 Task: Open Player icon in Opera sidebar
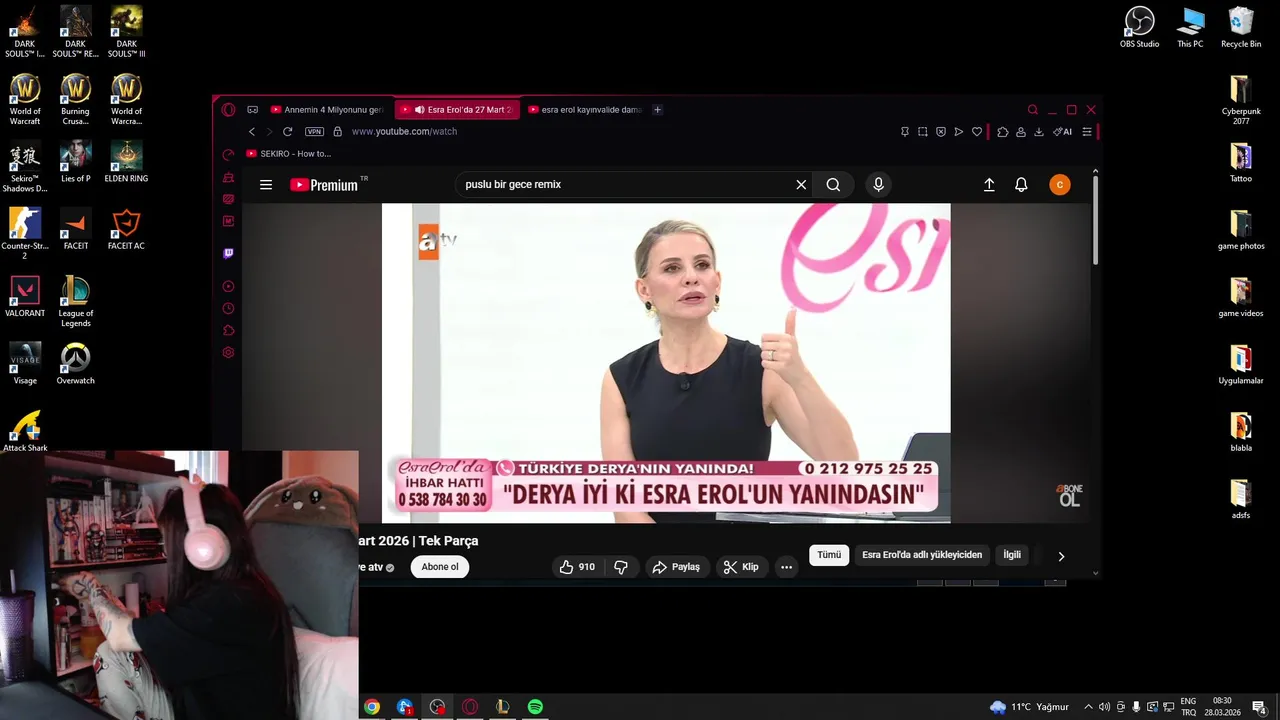[228, 287]
